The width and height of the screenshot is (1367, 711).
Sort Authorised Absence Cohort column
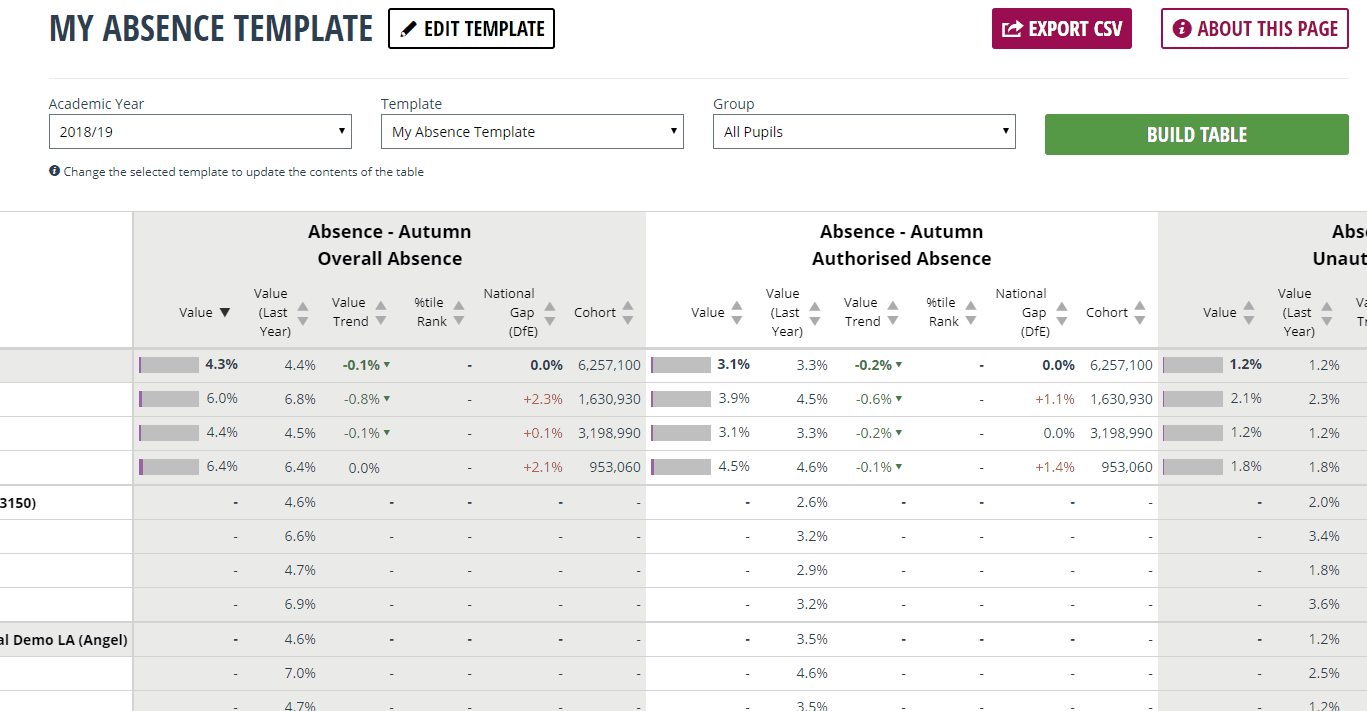[x=1116, y=312]
